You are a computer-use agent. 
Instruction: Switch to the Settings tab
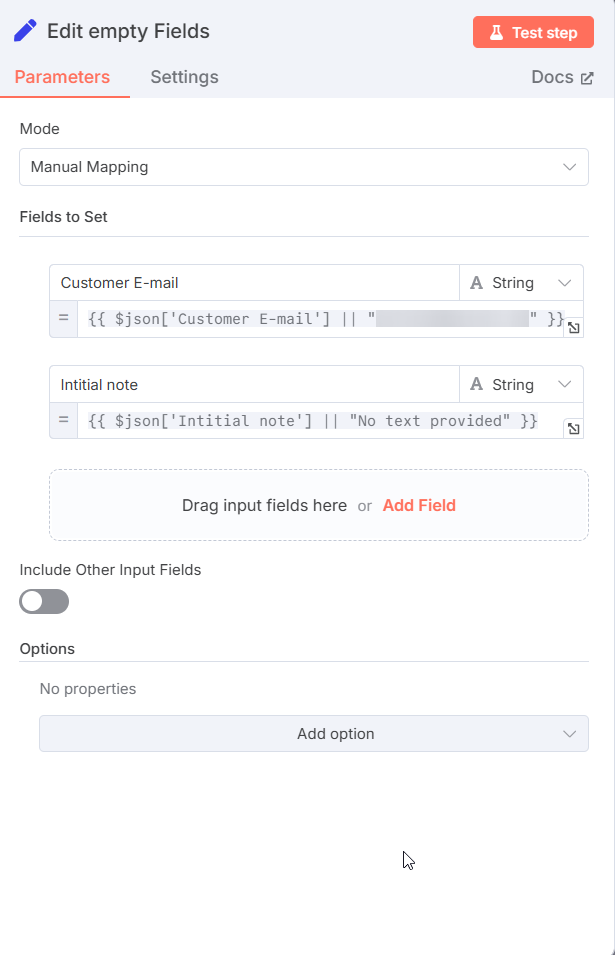184,77
